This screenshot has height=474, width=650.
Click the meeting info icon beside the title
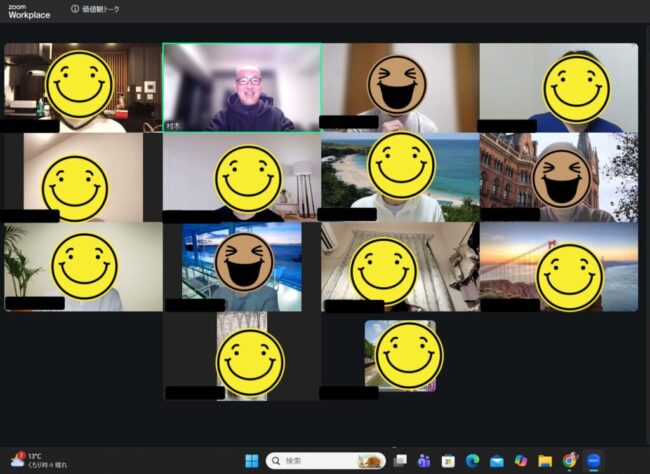[75, 9]
